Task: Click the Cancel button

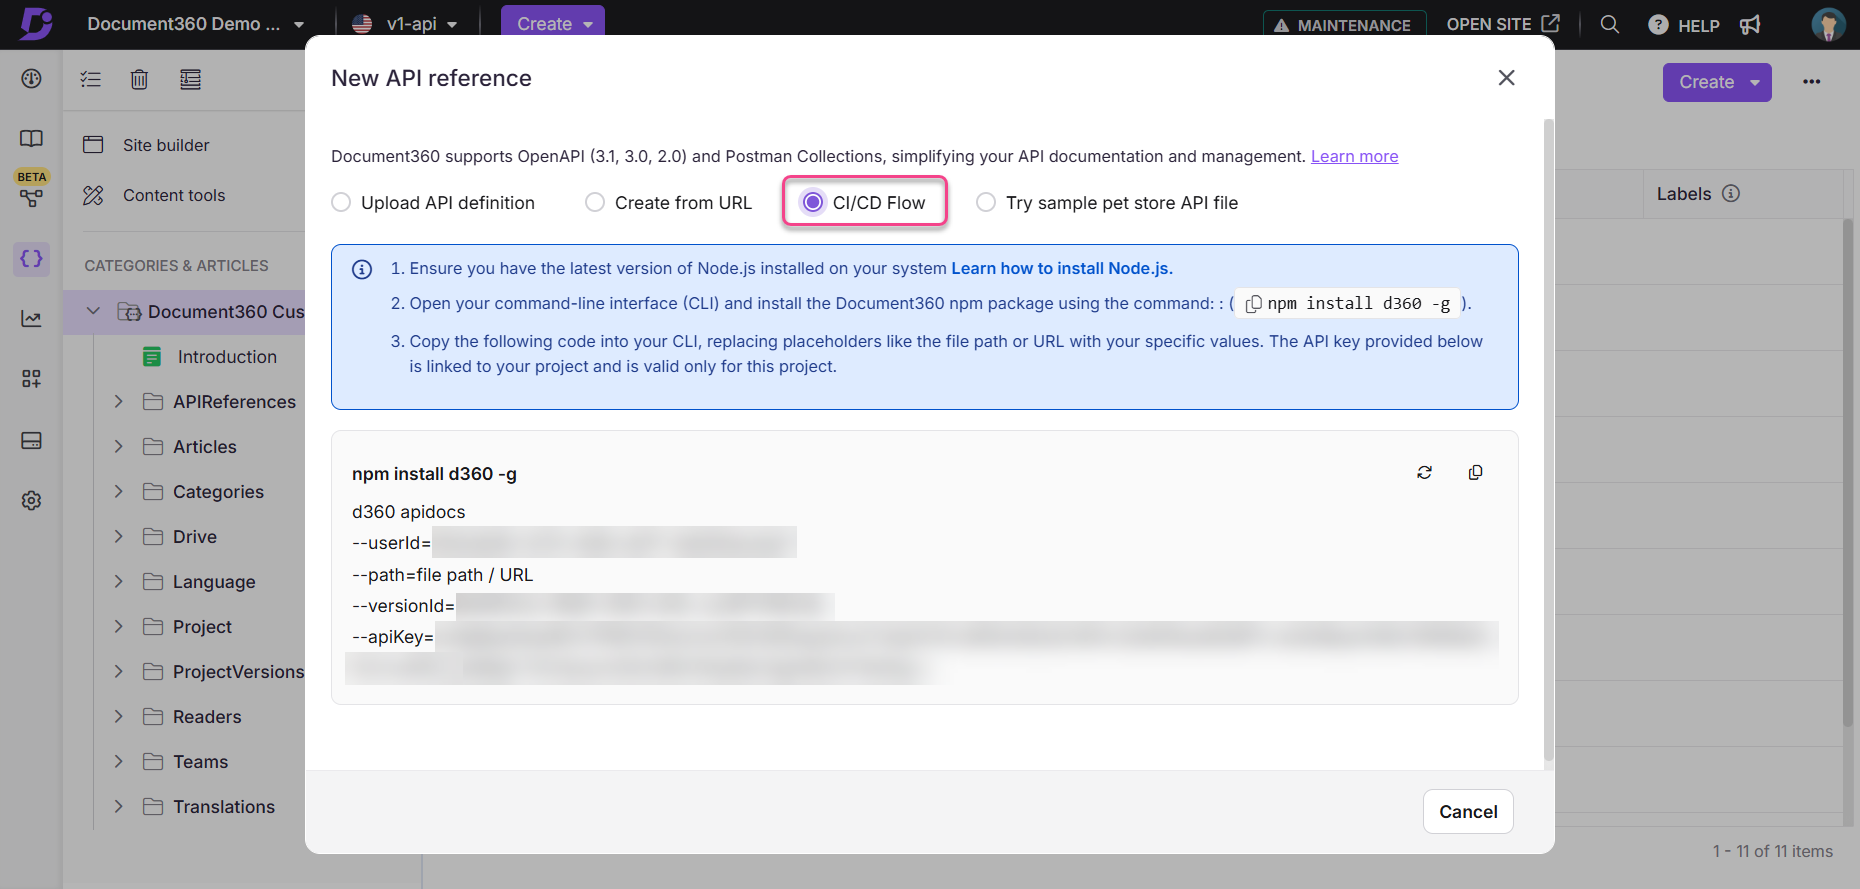Action: (x=1468, y=812)
